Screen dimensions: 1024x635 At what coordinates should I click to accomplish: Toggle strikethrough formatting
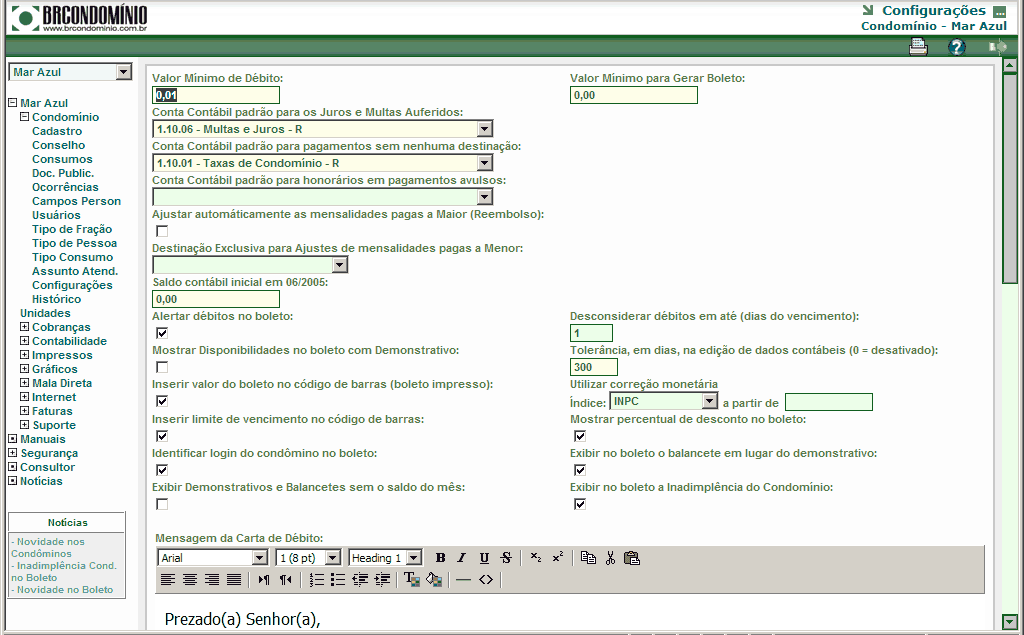coord(506,558)
